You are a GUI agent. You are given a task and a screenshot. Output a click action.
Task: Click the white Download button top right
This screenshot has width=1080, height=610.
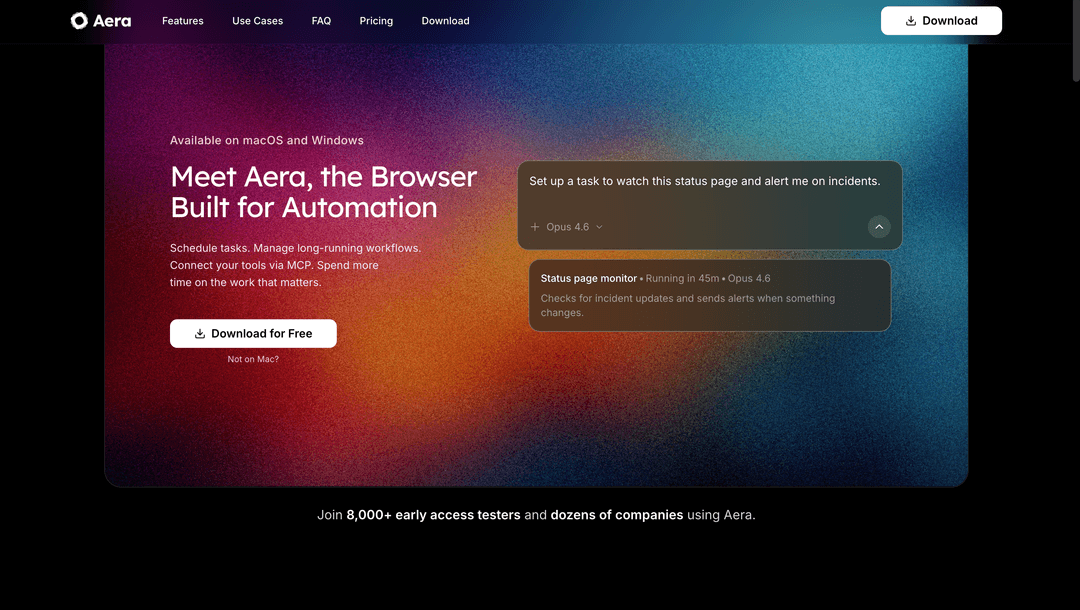pyautogui.click(x=941, y=20)
